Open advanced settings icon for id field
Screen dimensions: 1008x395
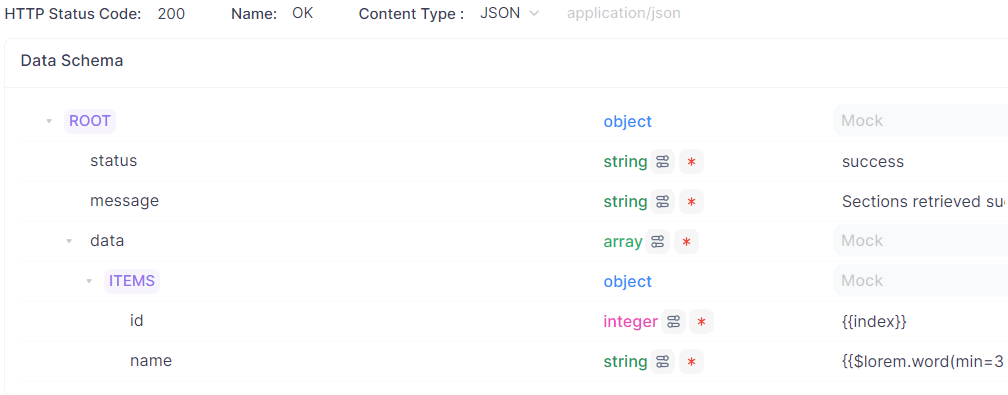pos(673,322)
